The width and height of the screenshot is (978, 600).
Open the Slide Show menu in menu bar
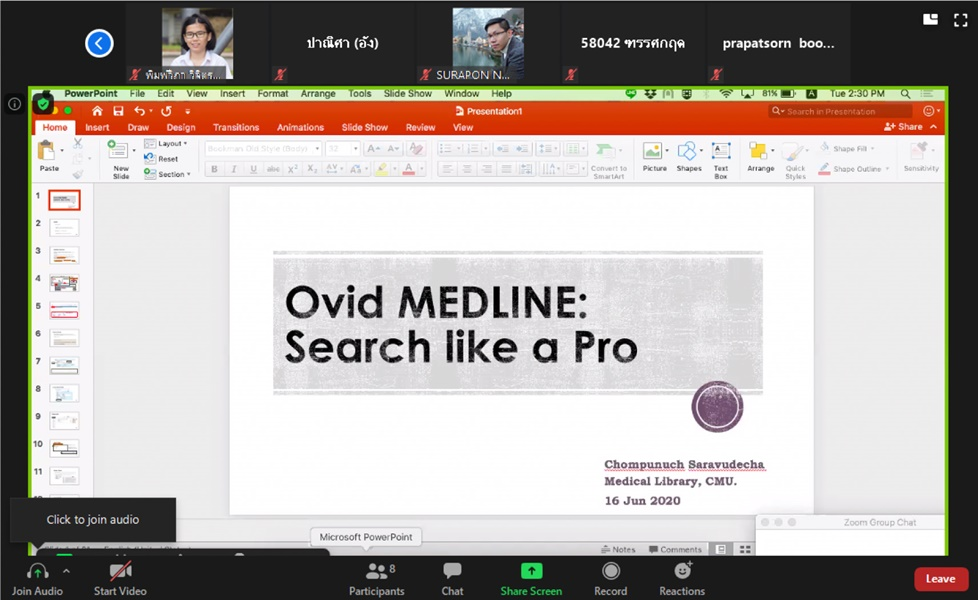tap(408, 94)
